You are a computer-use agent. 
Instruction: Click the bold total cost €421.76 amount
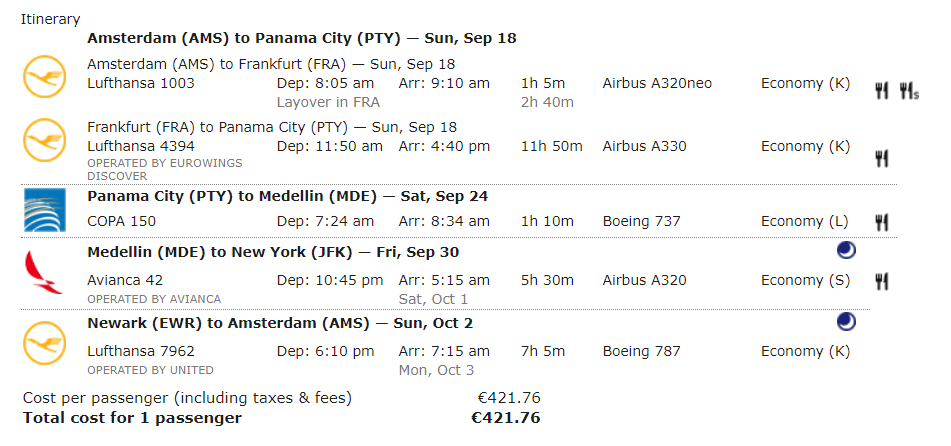click(506, 418)
